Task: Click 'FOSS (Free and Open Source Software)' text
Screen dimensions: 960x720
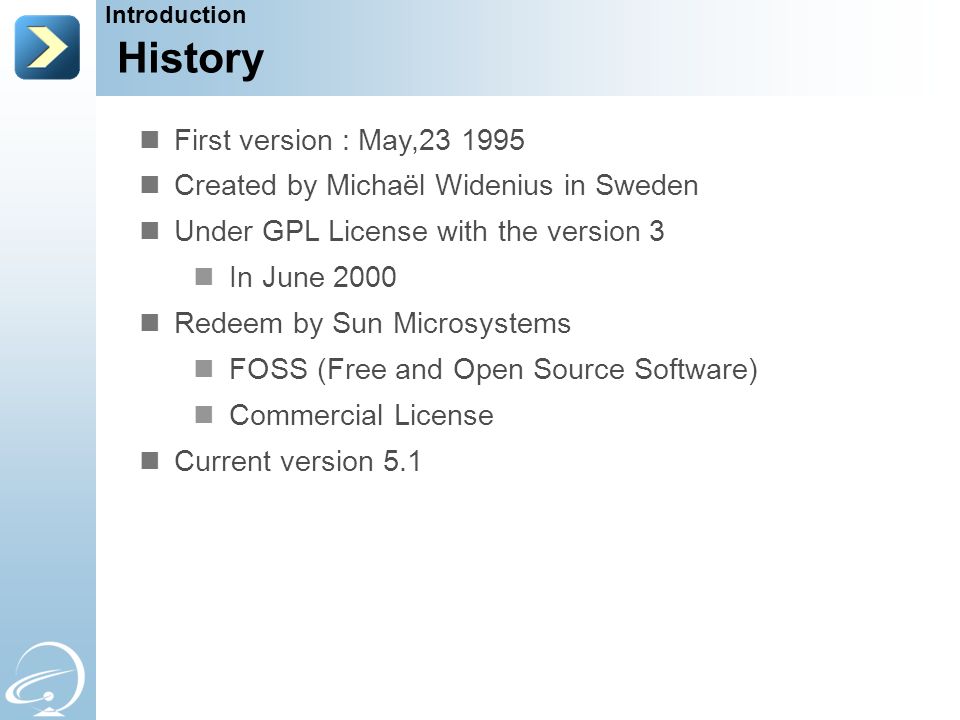Action: [493, 369]
